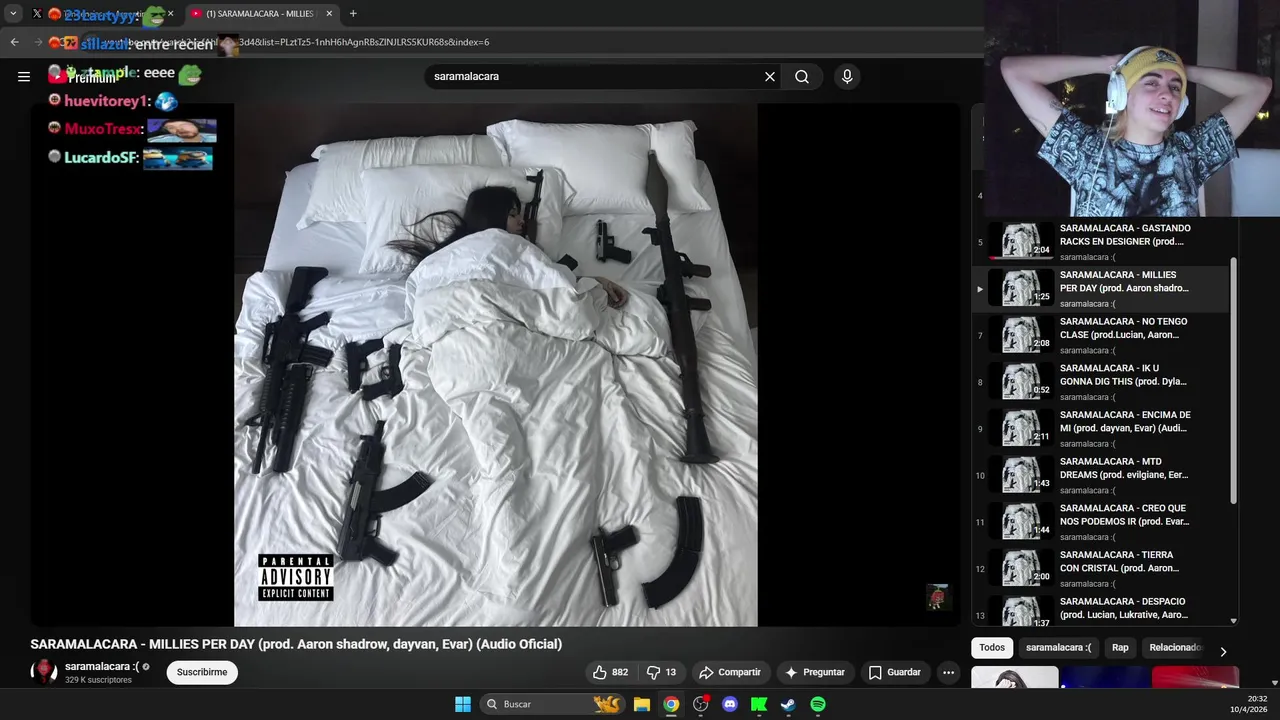
Task: Open the Windows Start menu
Action: pos(463,704)
